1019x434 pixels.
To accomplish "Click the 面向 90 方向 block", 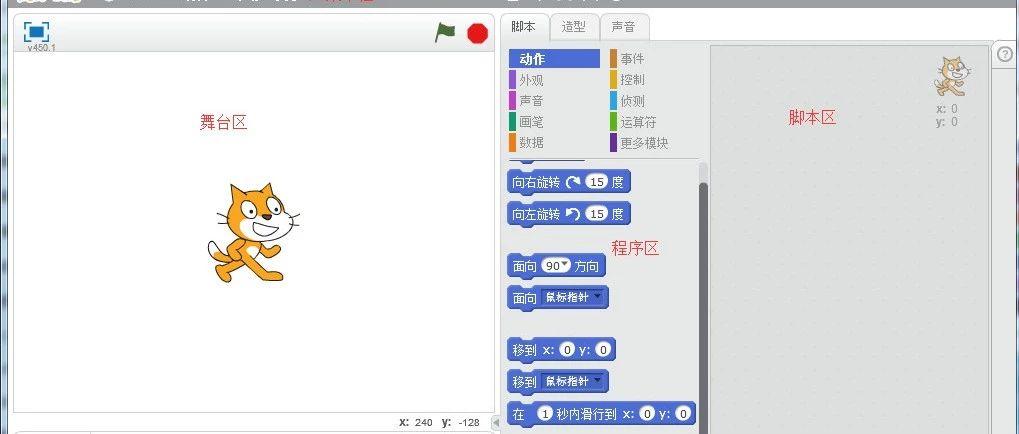I will click(x=556, y=266).
